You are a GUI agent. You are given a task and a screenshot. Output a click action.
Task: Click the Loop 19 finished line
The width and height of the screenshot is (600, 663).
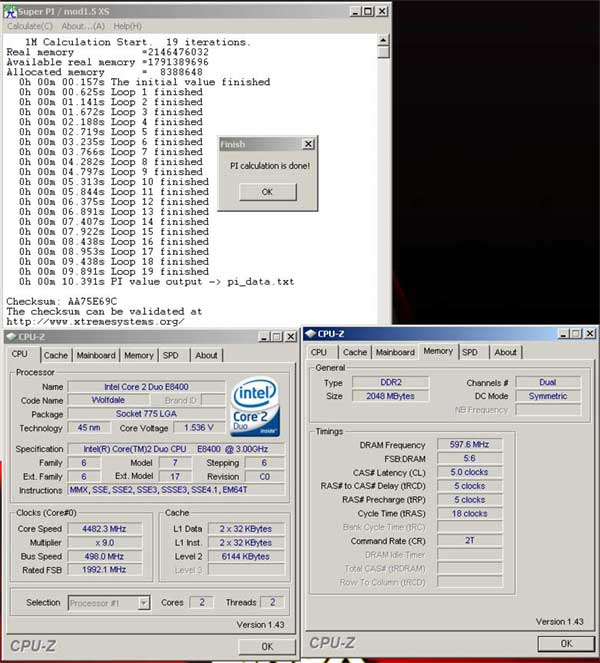[114, 272]
